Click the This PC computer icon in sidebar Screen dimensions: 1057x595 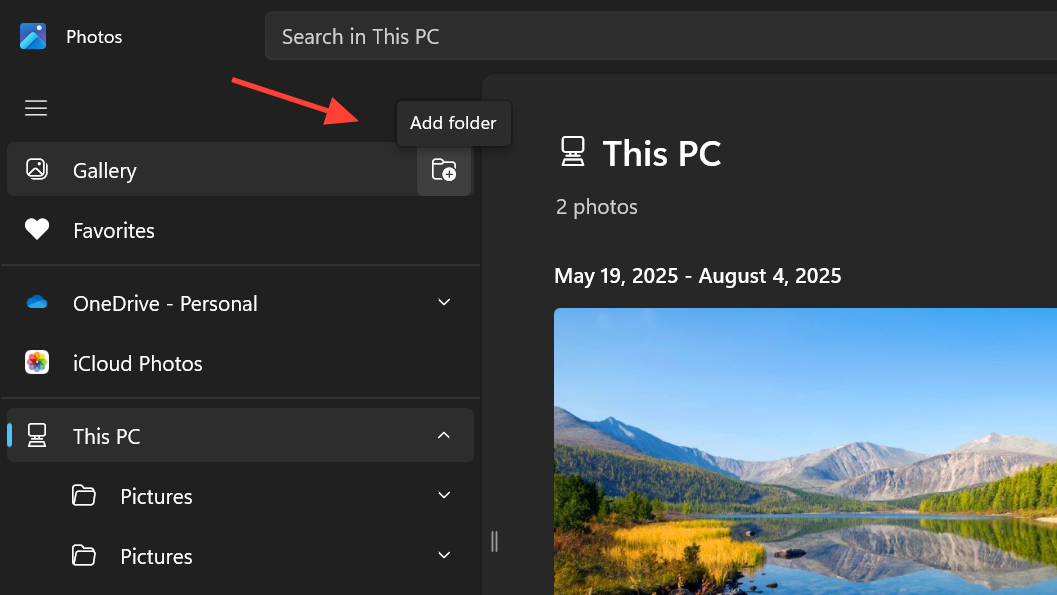click(x=37, y=435)
